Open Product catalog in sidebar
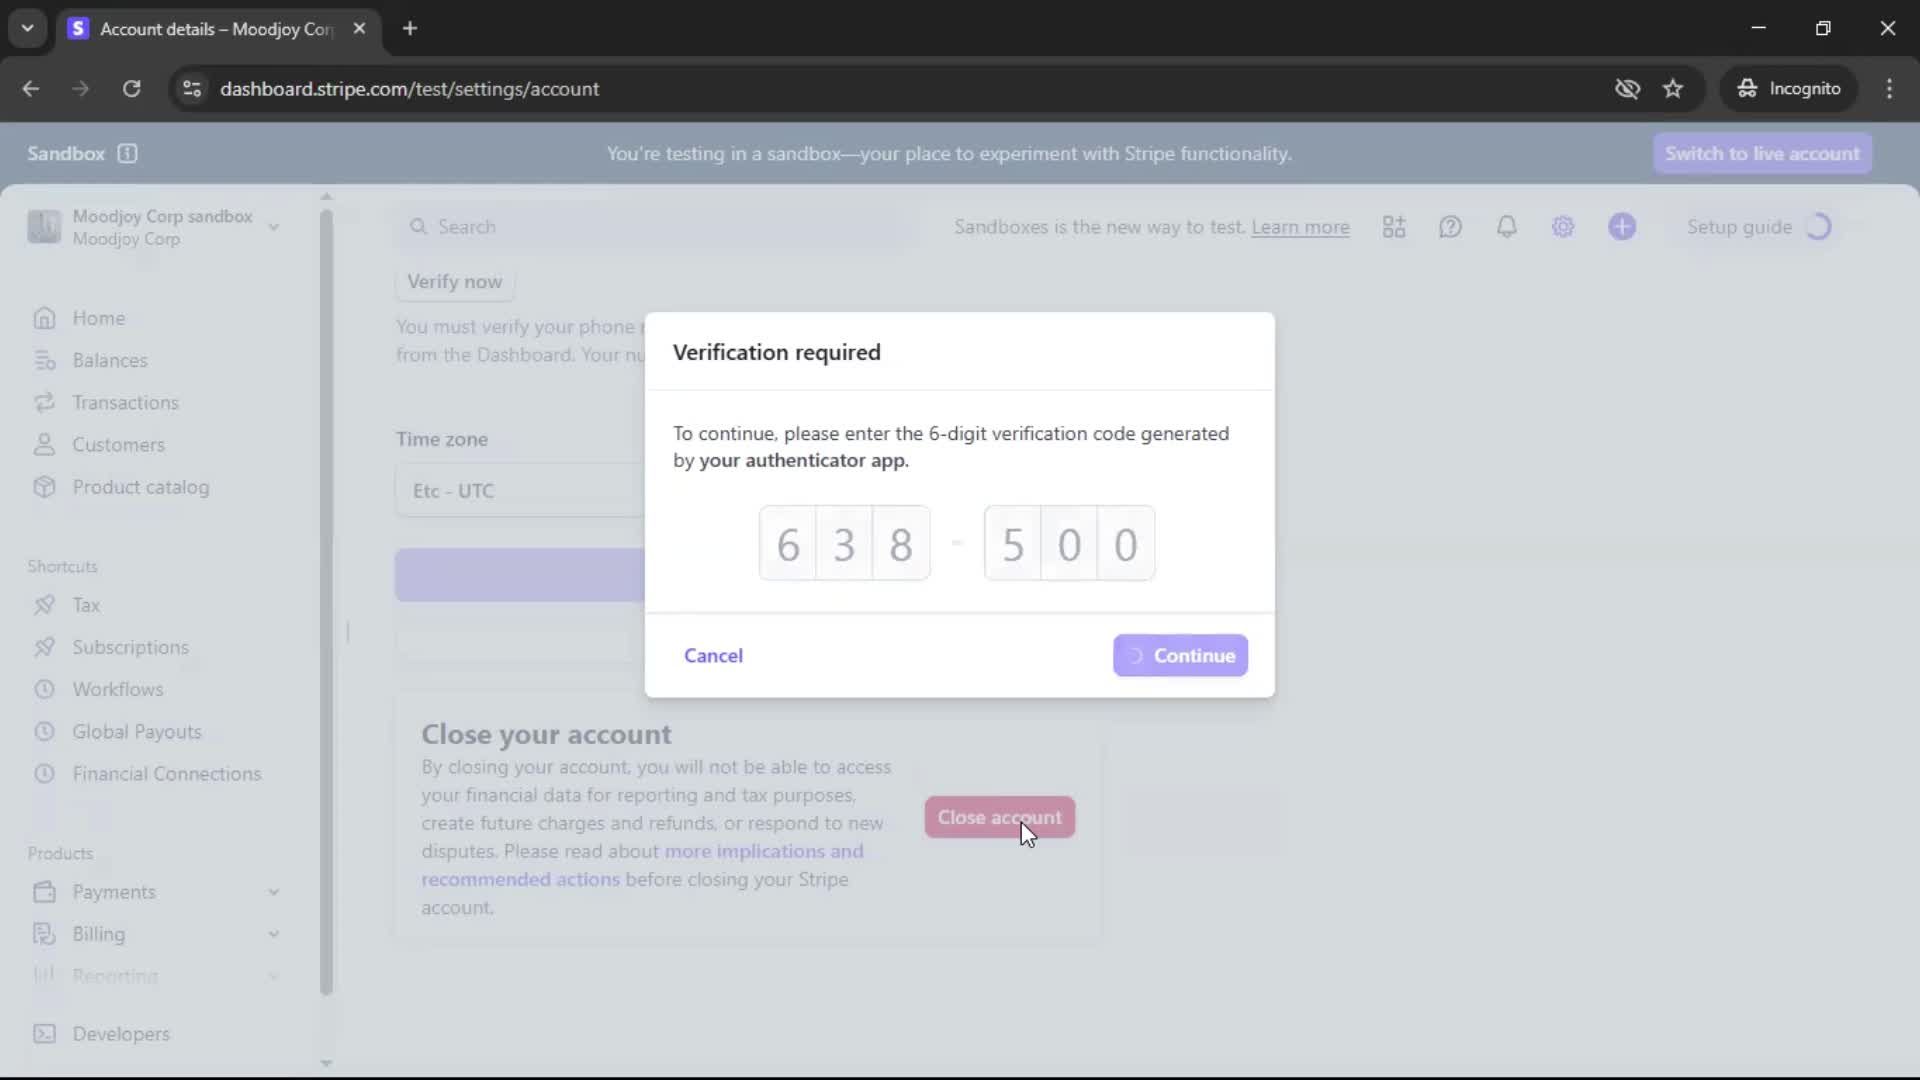 (140, 487)
